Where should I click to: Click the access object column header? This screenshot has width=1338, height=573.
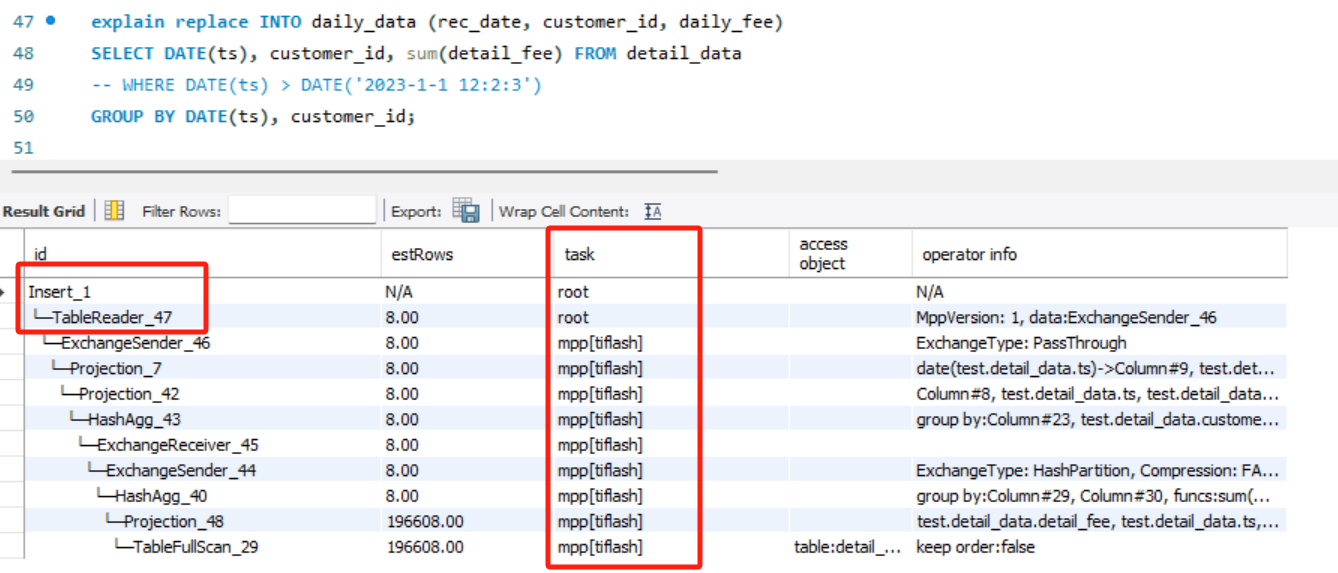tap(823, 254)
